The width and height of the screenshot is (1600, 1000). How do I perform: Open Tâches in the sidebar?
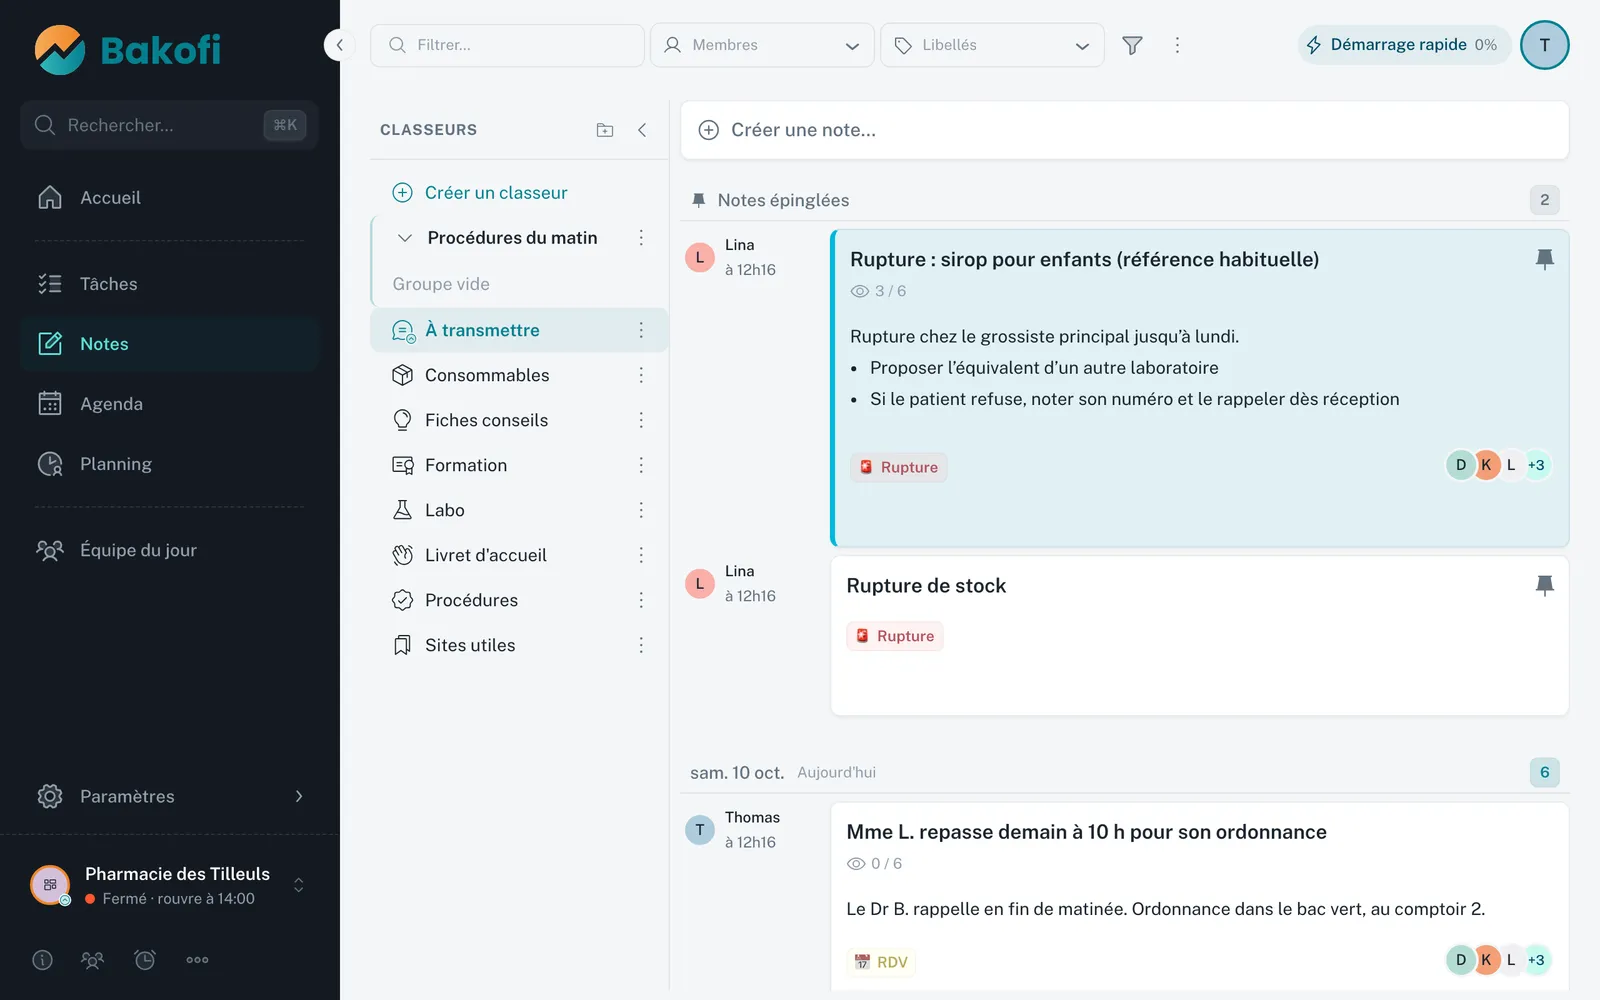[x=169, y=284]
